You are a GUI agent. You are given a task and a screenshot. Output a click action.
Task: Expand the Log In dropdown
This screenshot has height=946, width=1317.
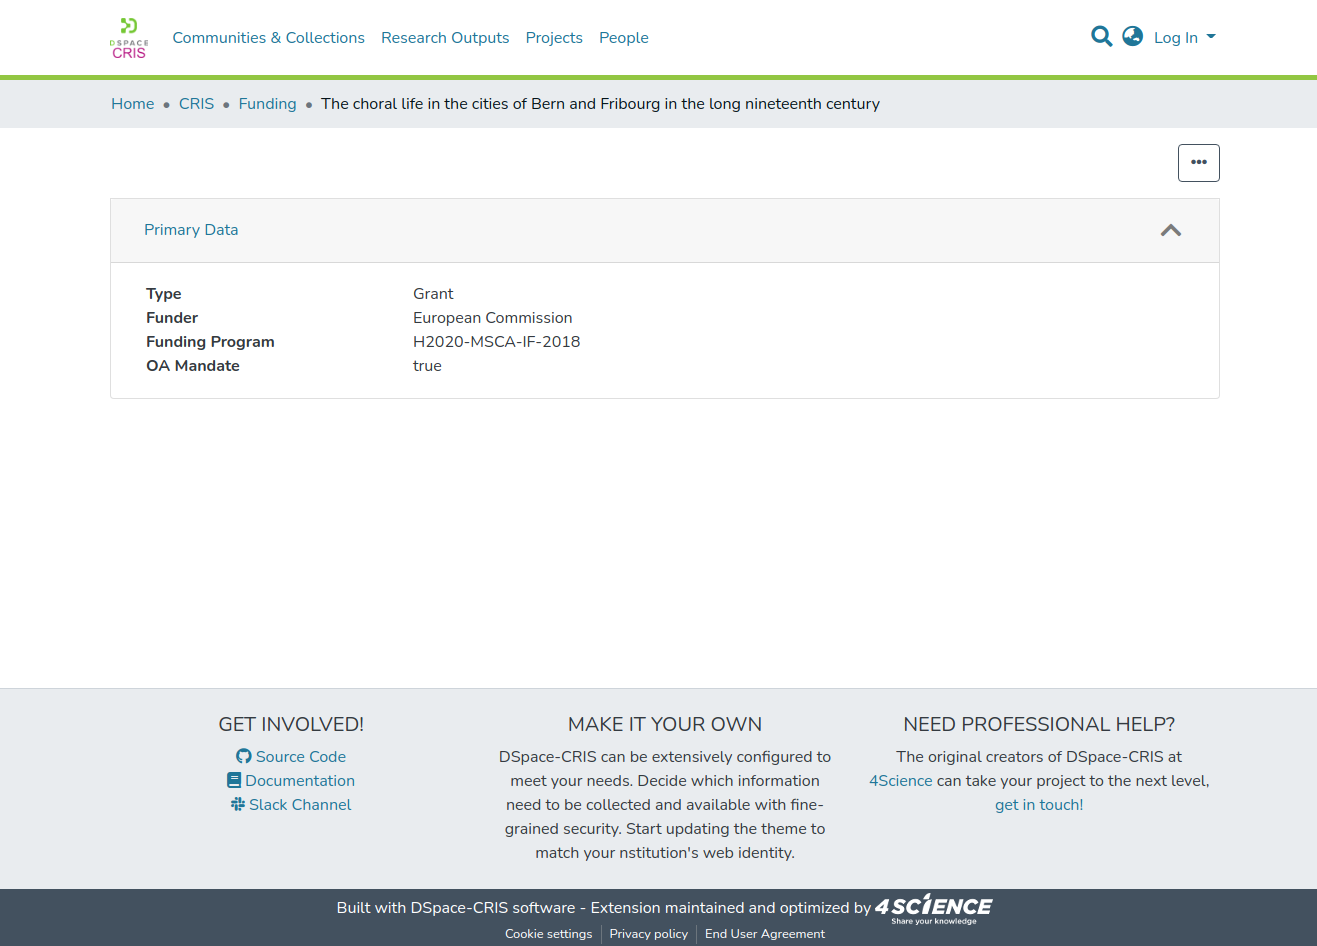coord(1184,38)
